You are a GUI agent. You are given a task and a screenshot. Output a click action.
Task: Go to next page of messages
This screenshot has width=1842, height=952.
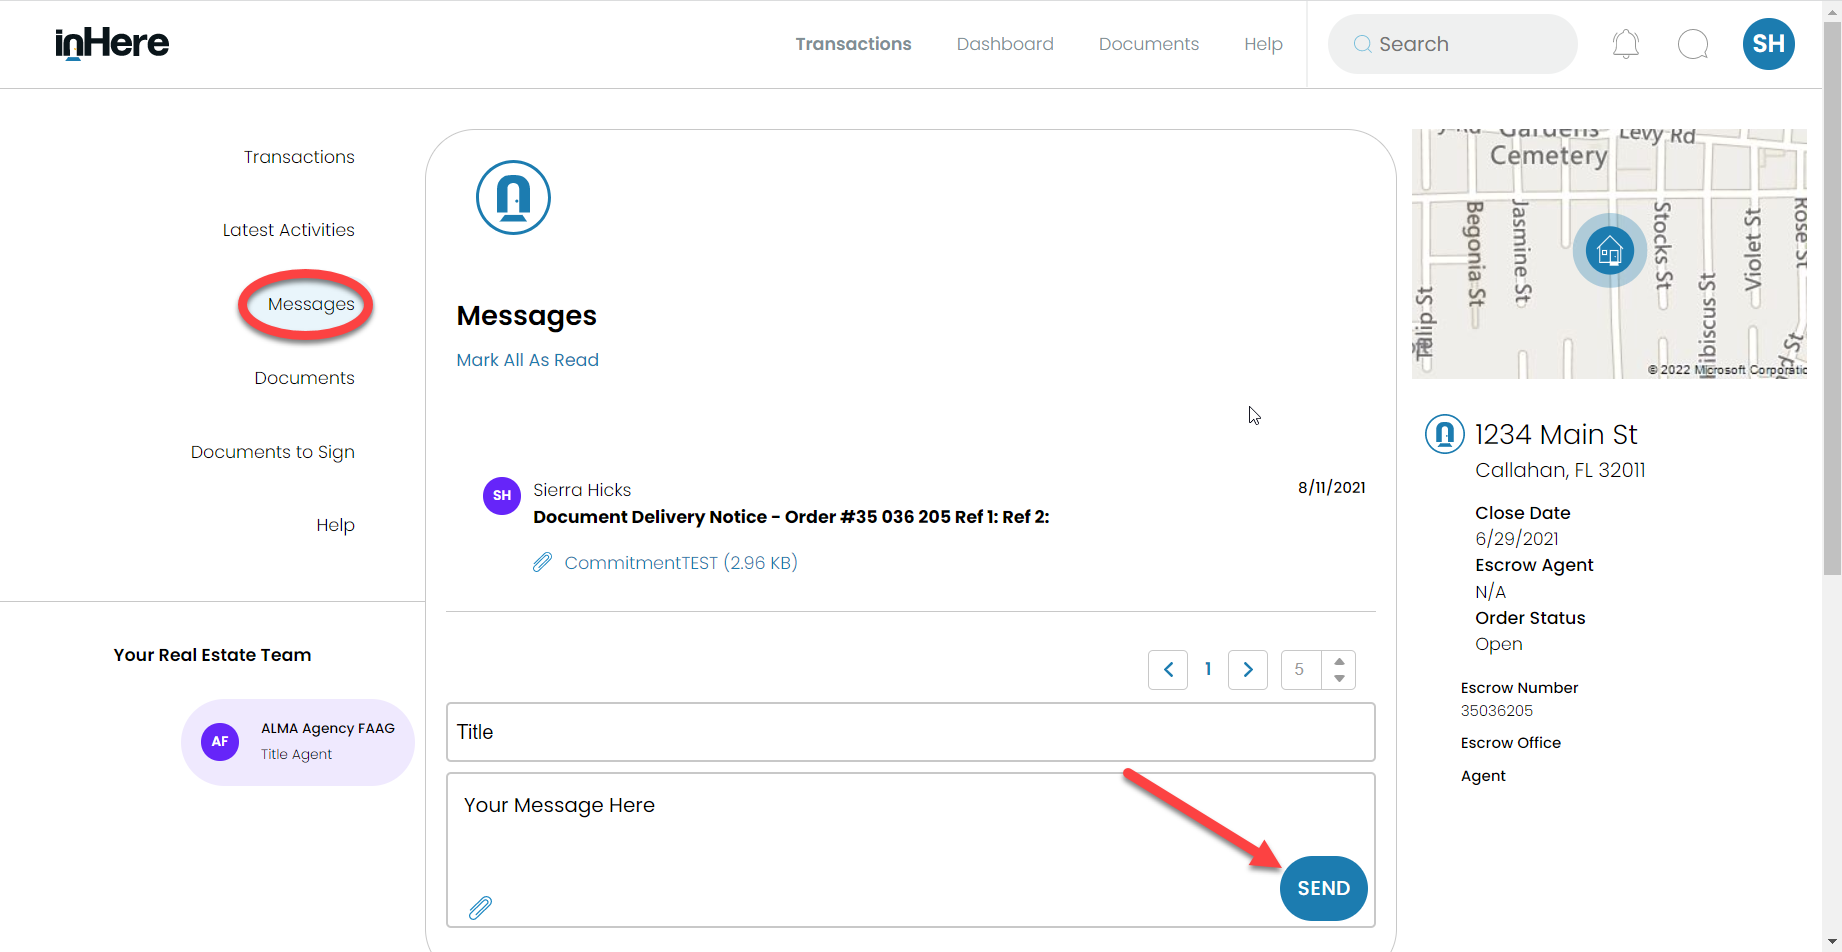pos(1247,669)
